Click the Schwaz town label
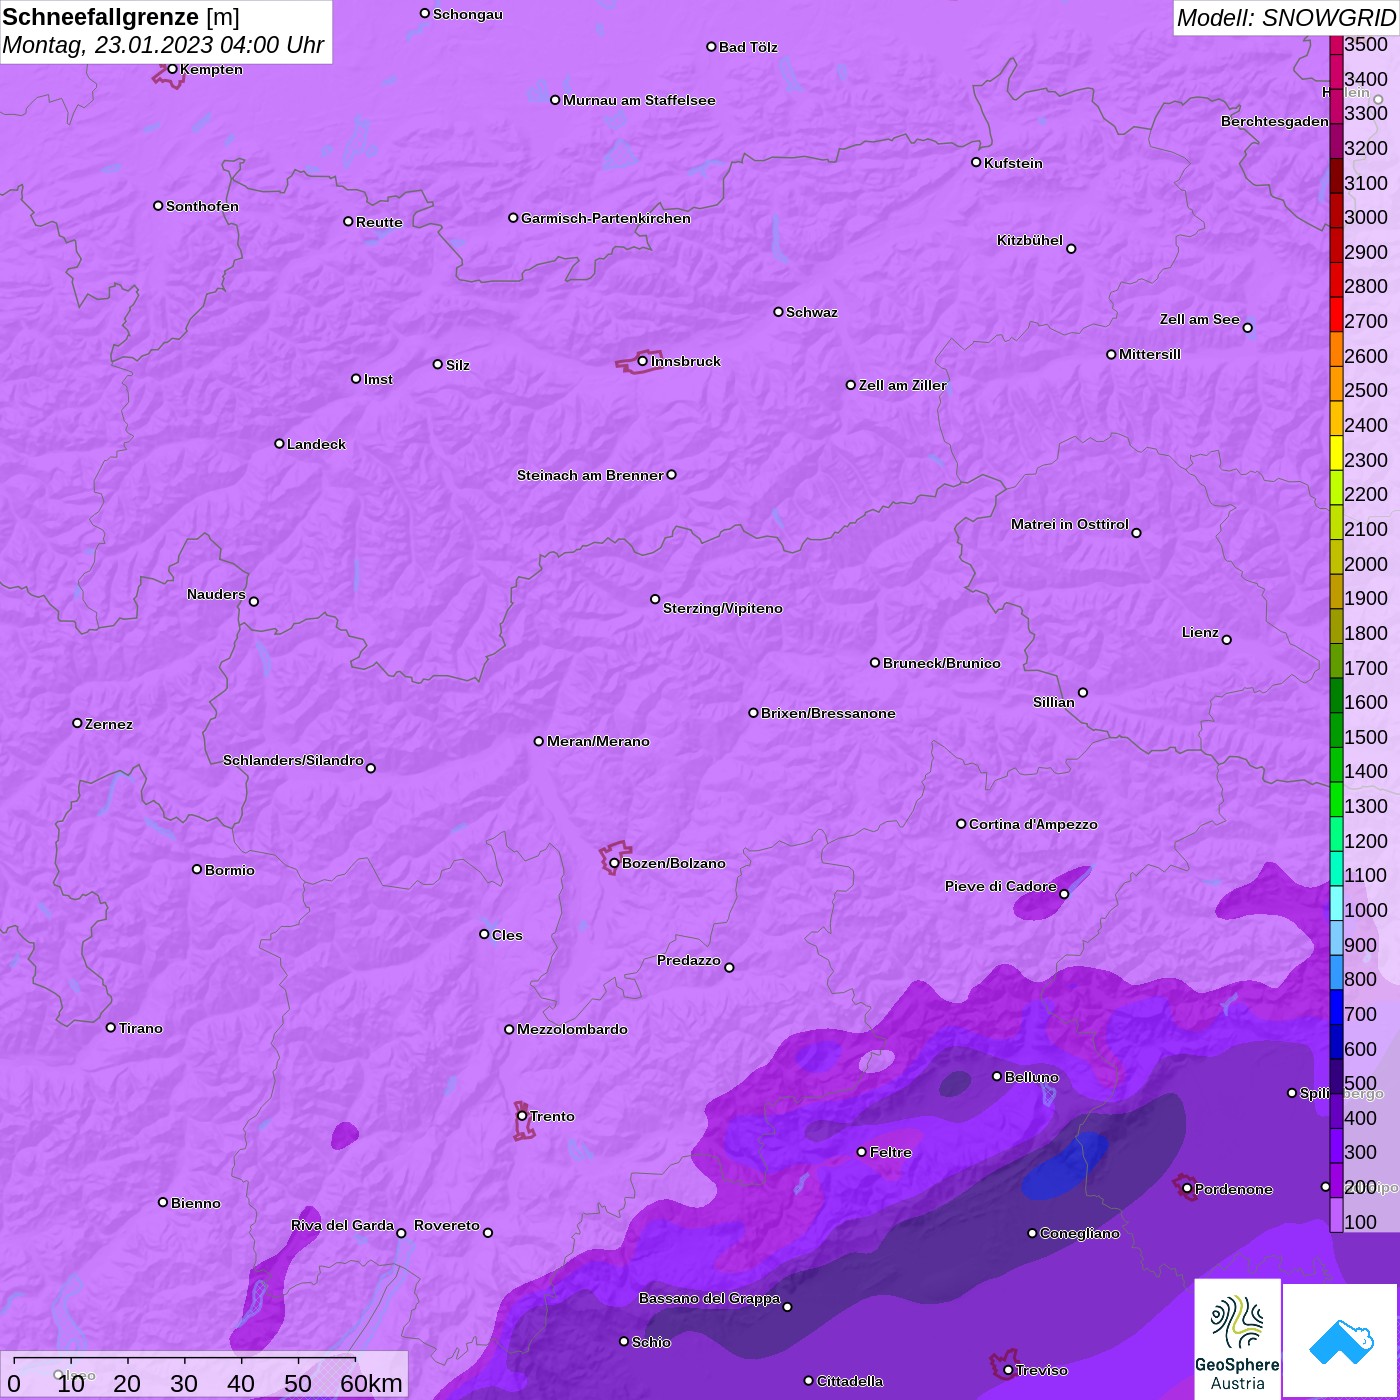The width and height of the screenshot is (1400, 1400). coord(812,312)
